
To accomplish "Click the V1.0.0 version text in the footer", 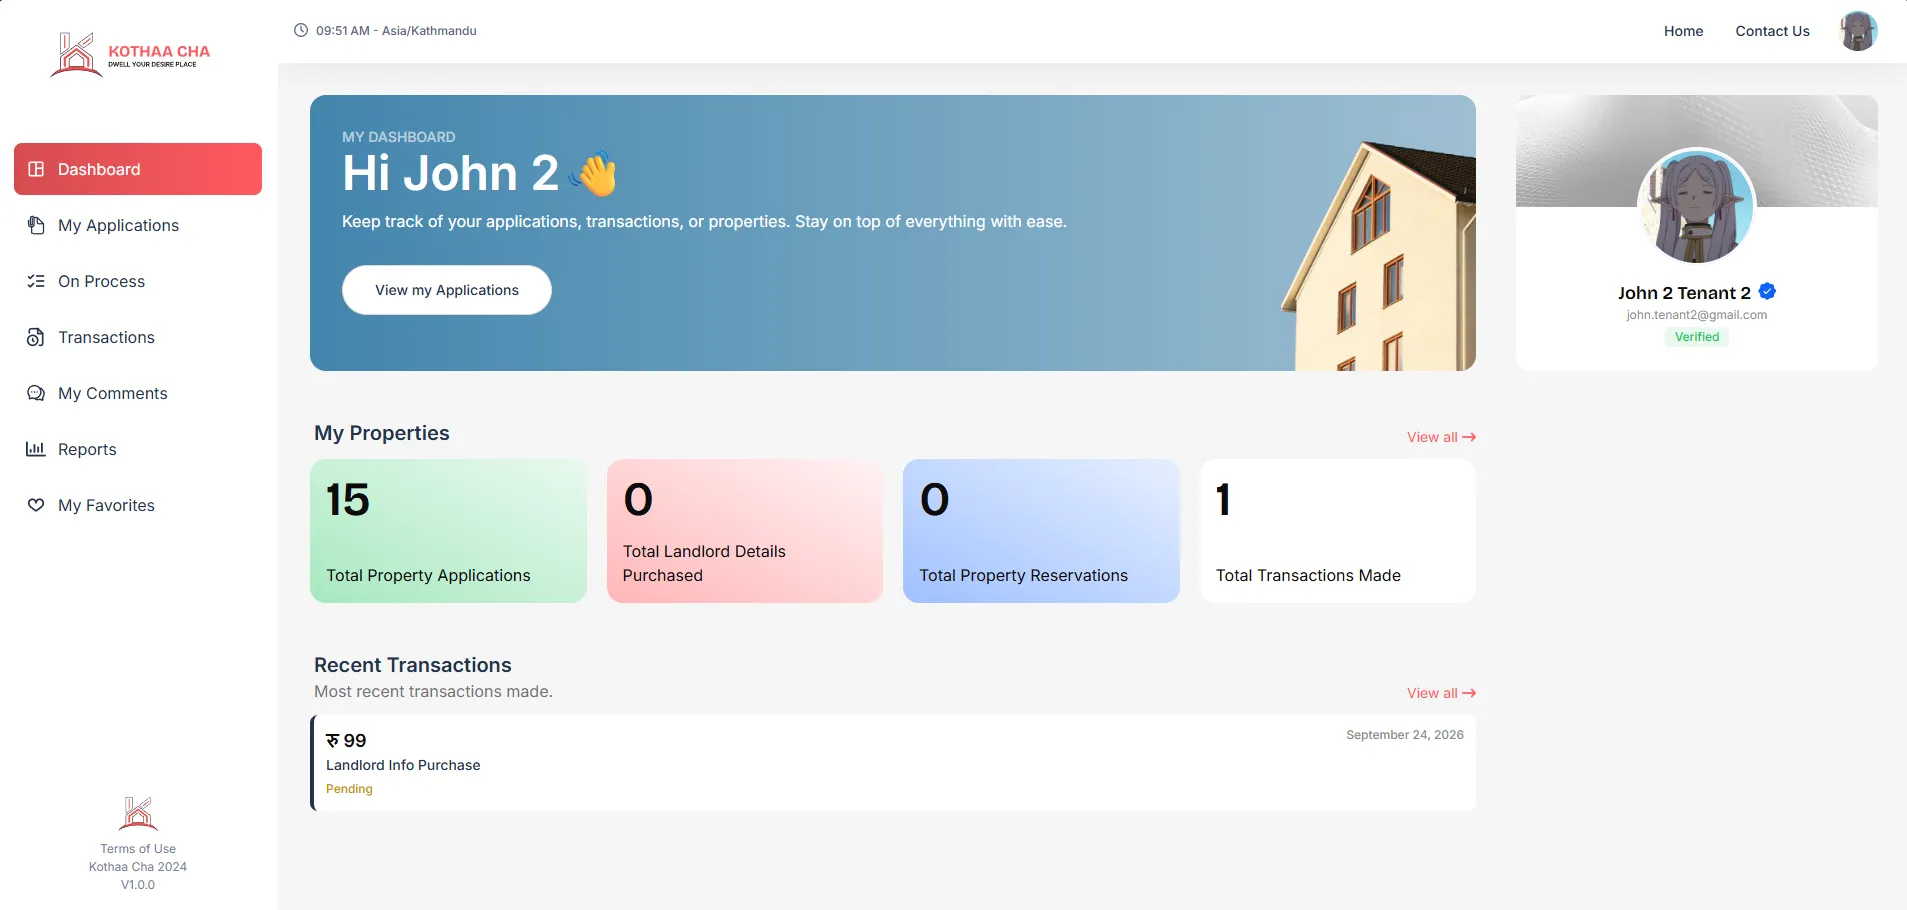I will [x=138, y=885].
